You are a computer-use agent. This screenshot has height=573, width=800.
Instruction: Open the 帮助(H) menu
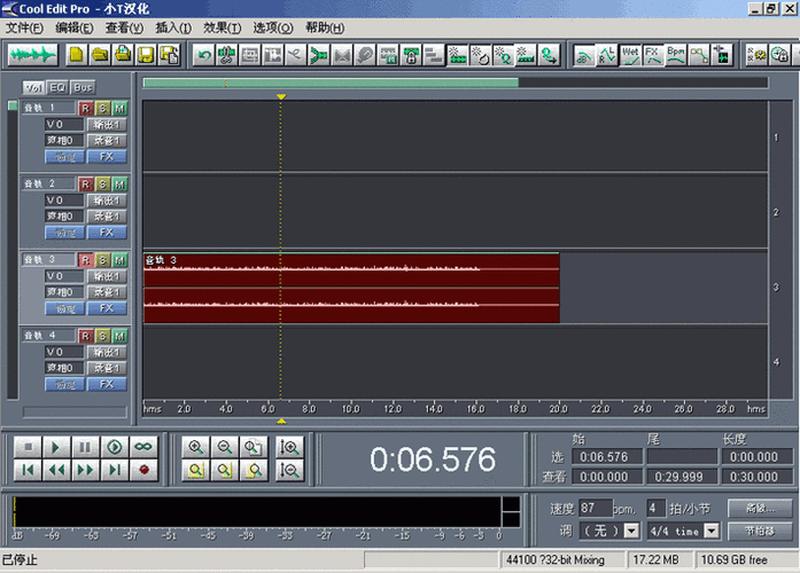[x=324, y=28]
